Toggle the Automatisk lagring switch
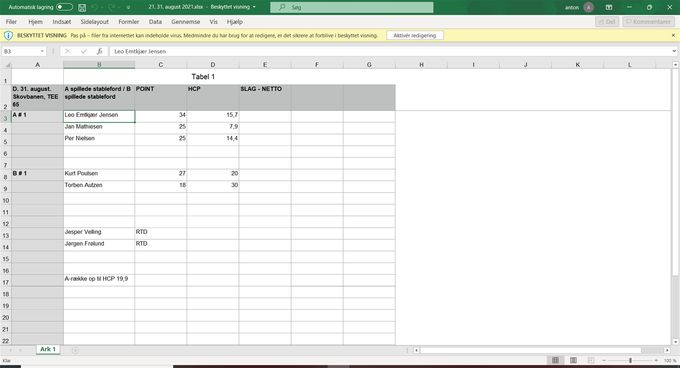The image size is (680, 368). [64, 7]
